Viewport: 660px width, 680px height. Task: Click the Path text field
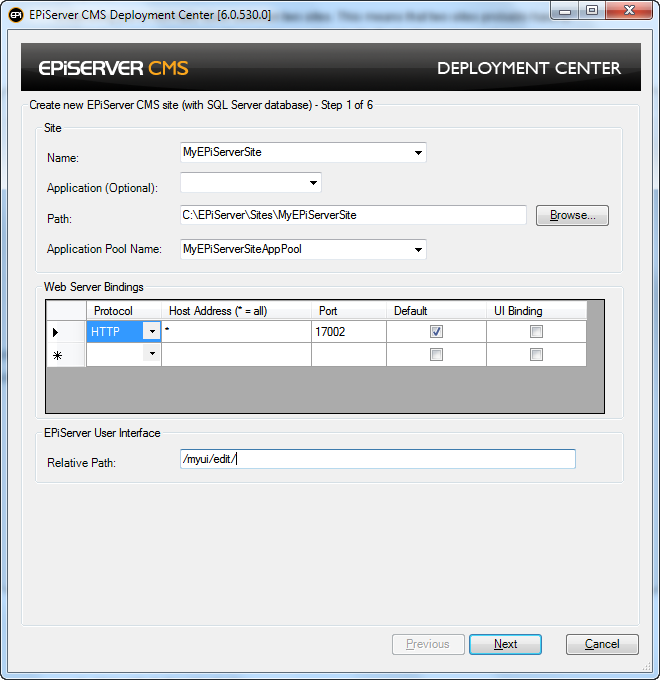[x=352, y=215]
